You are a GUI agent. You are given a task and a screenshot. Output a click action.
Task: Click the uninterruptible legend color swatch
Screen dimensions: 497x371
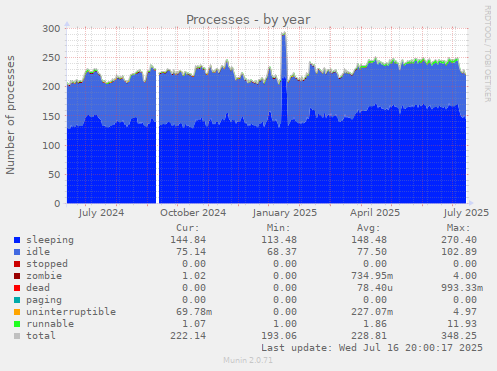(17, 312)
